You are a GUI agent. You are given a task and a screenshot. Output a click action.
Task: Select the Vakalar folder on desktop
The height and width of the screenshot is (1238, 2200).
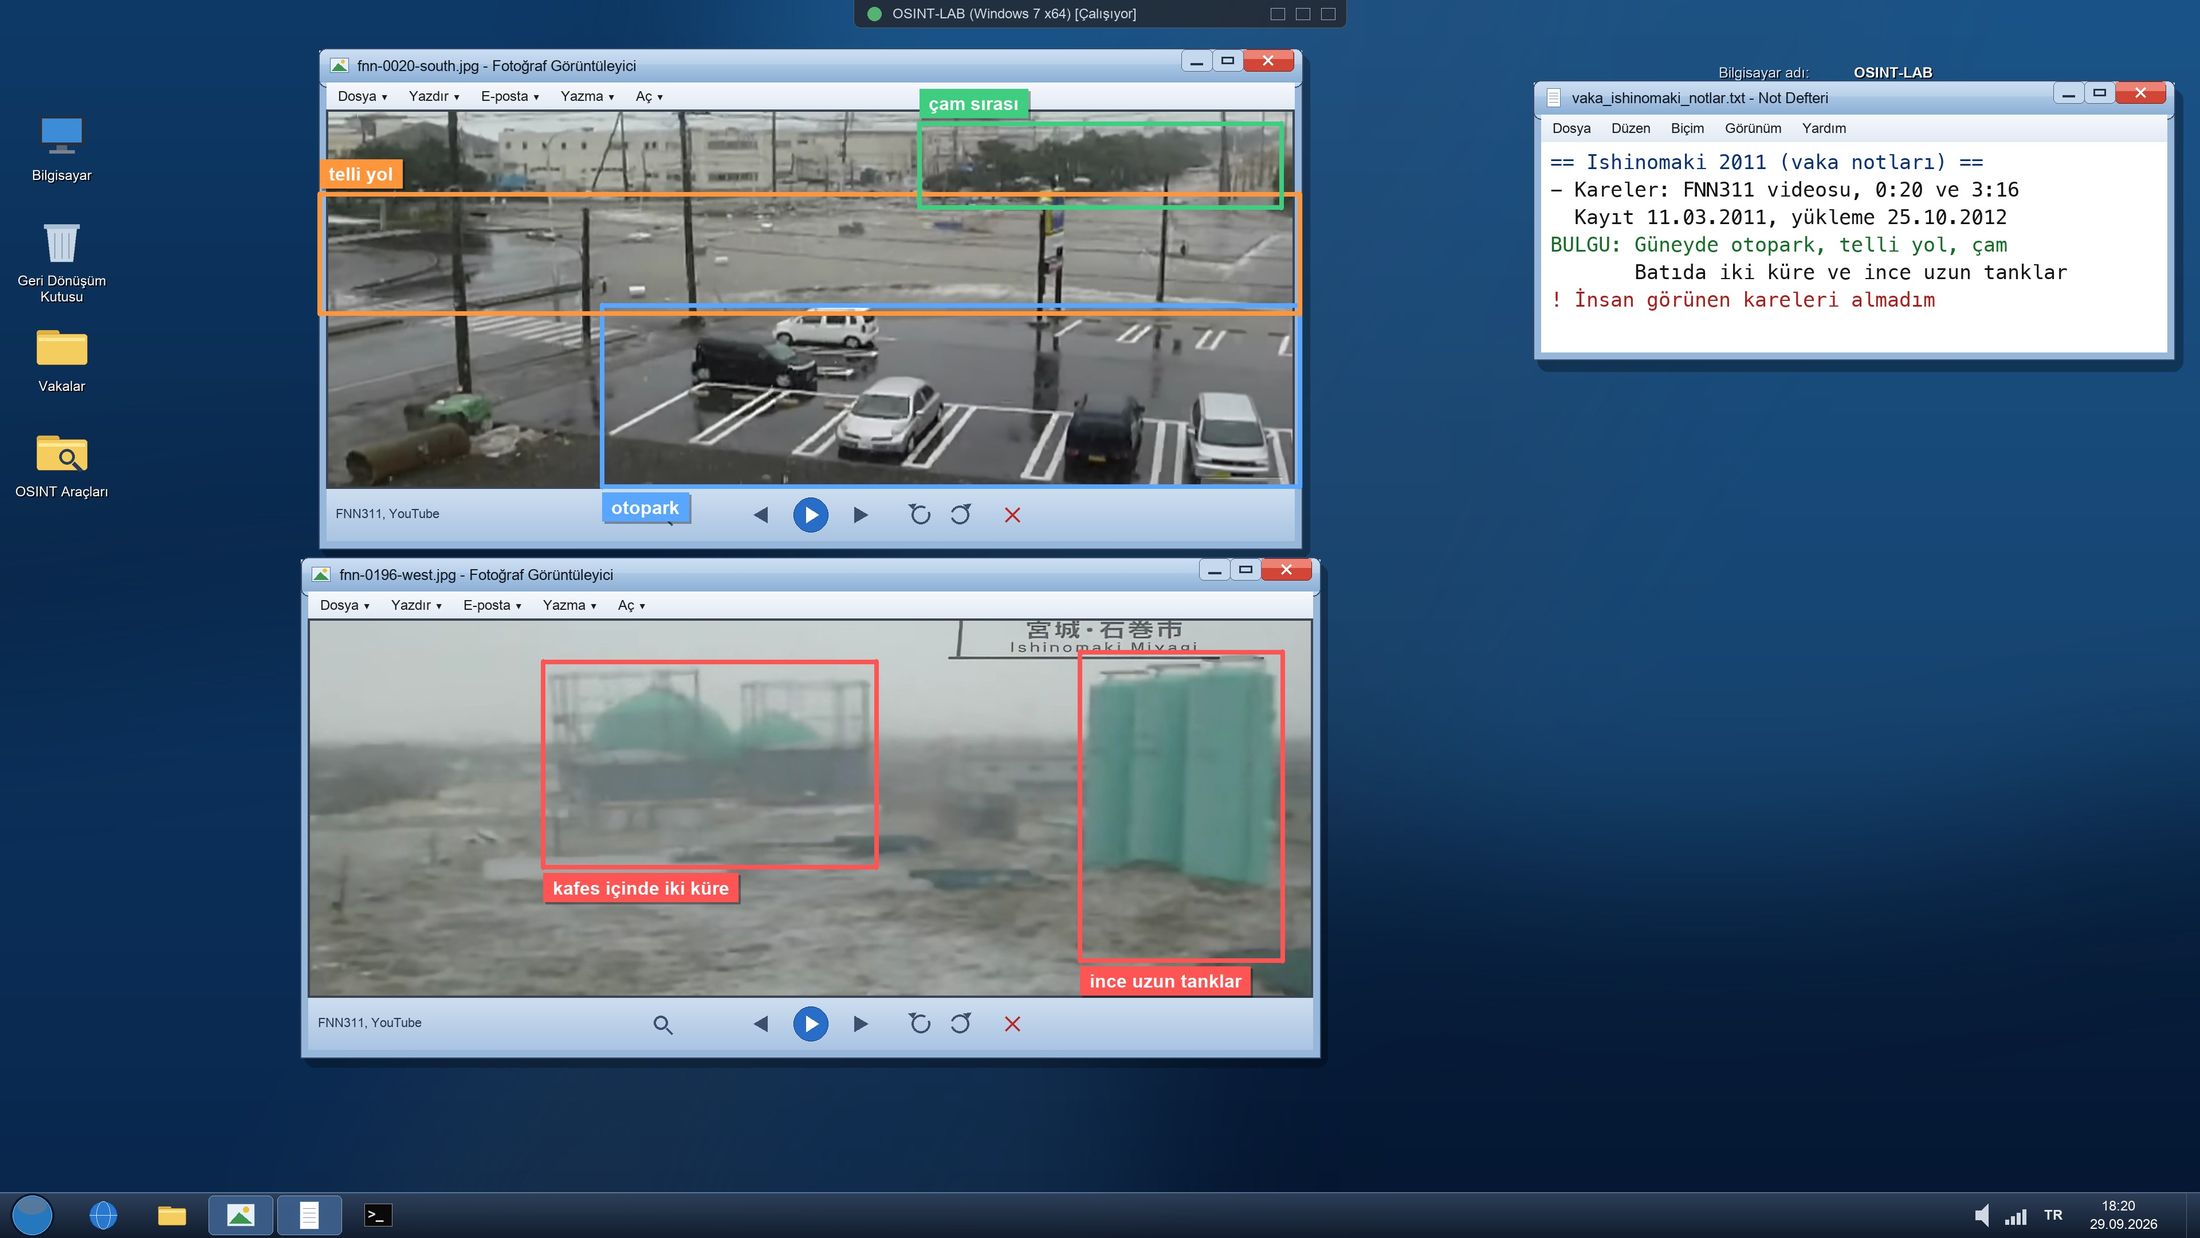click(61, 360)
